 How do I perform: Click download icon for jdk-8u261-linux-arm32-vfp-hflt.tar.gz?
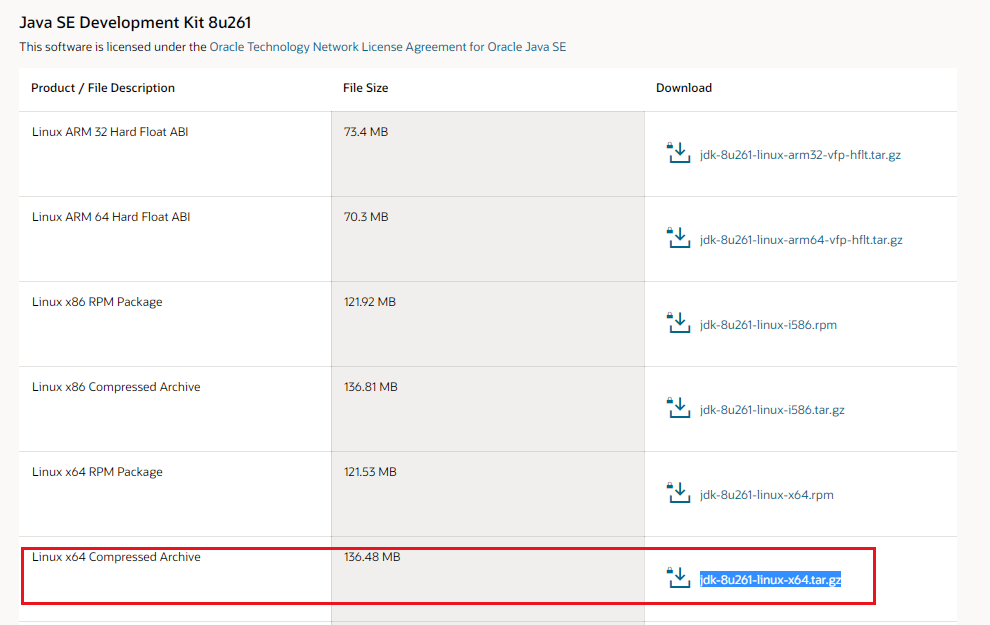pos(678,153)
